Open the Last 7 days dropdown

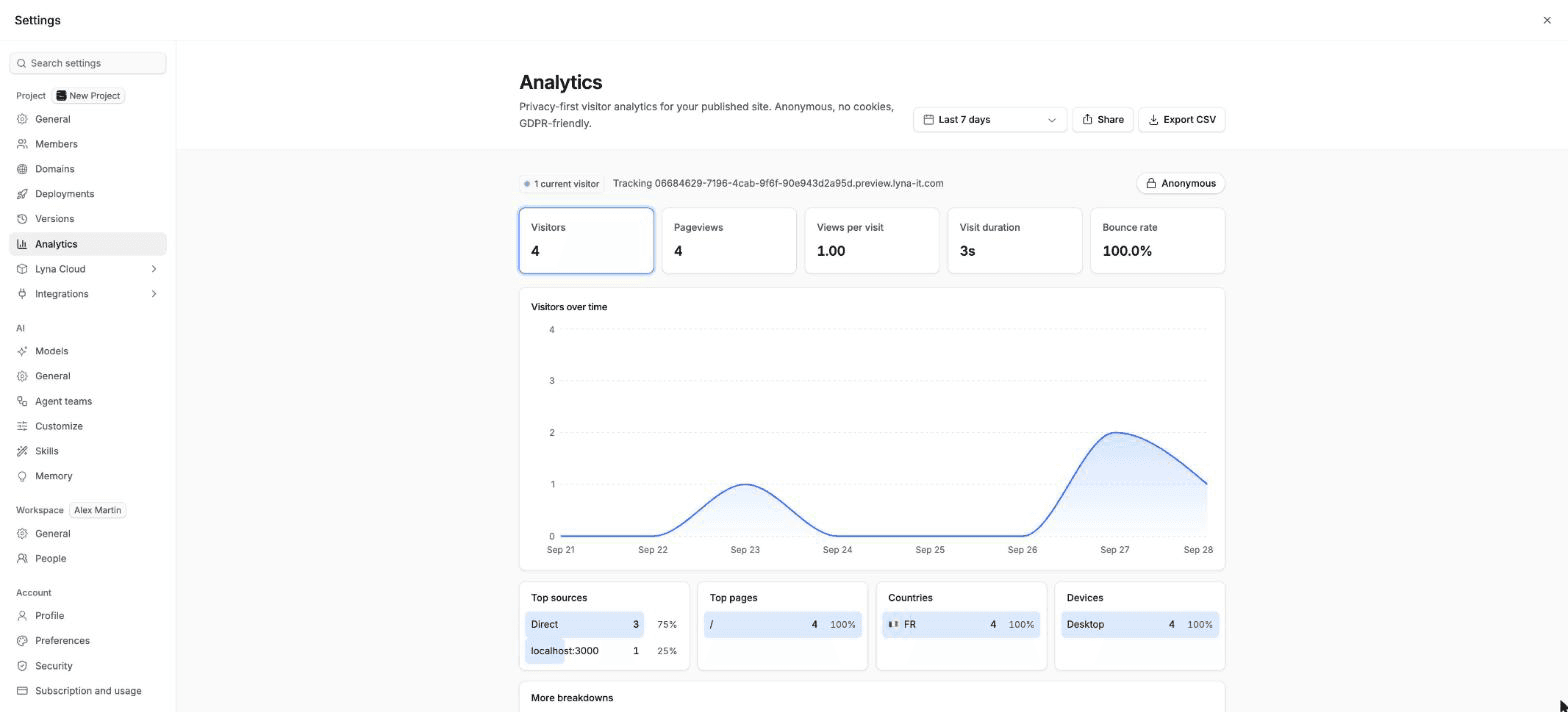[x=989, y=120]
